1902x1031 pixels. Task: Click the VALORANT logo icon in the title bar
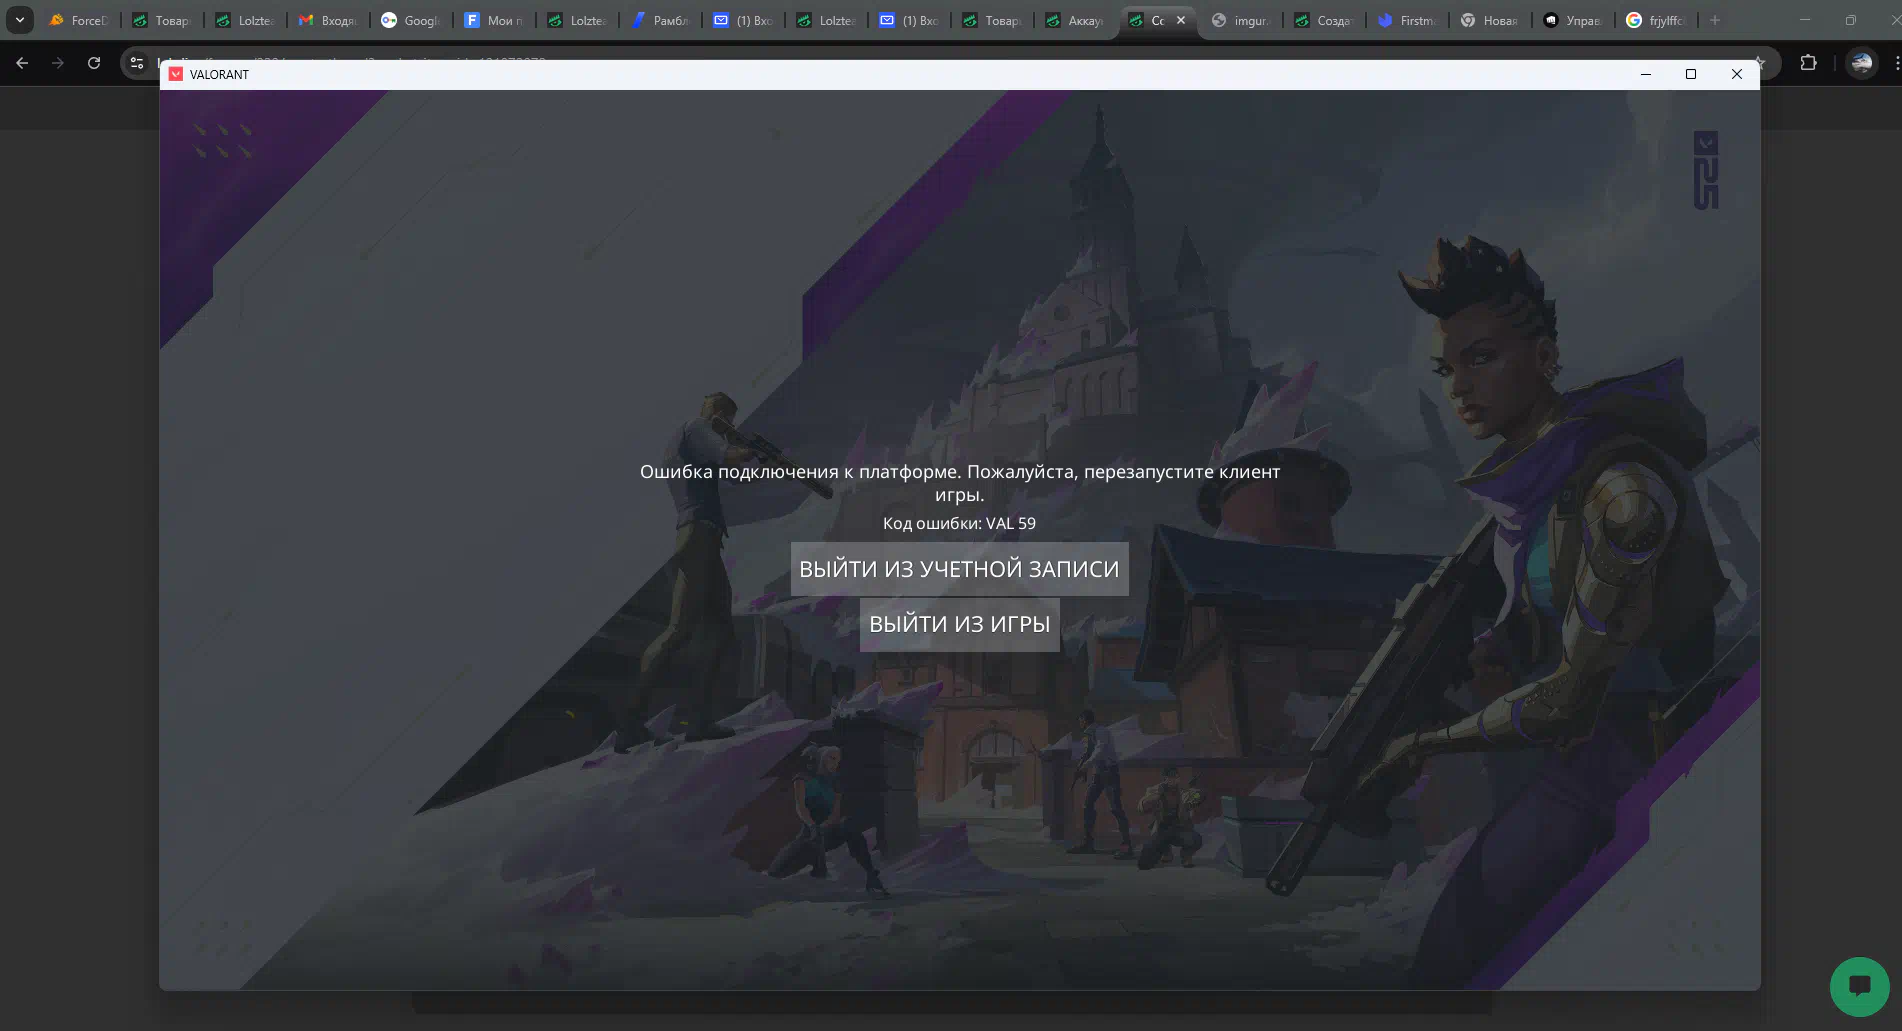click(176, 74)
